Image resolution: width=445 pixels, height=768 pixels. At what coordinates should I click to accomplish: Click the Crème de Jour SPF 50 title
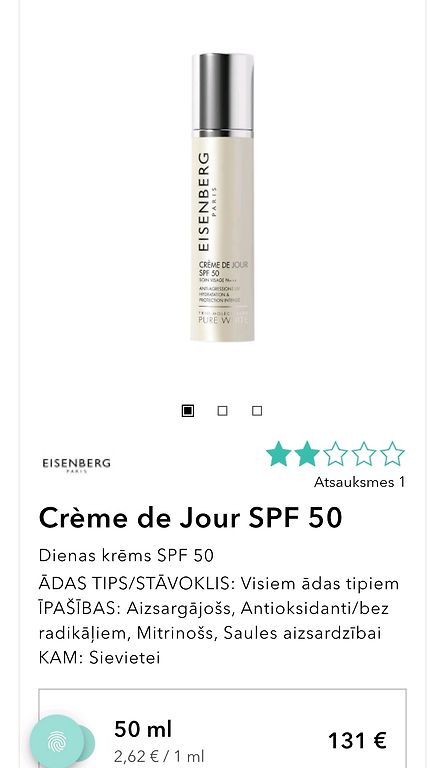coord(190,518)
